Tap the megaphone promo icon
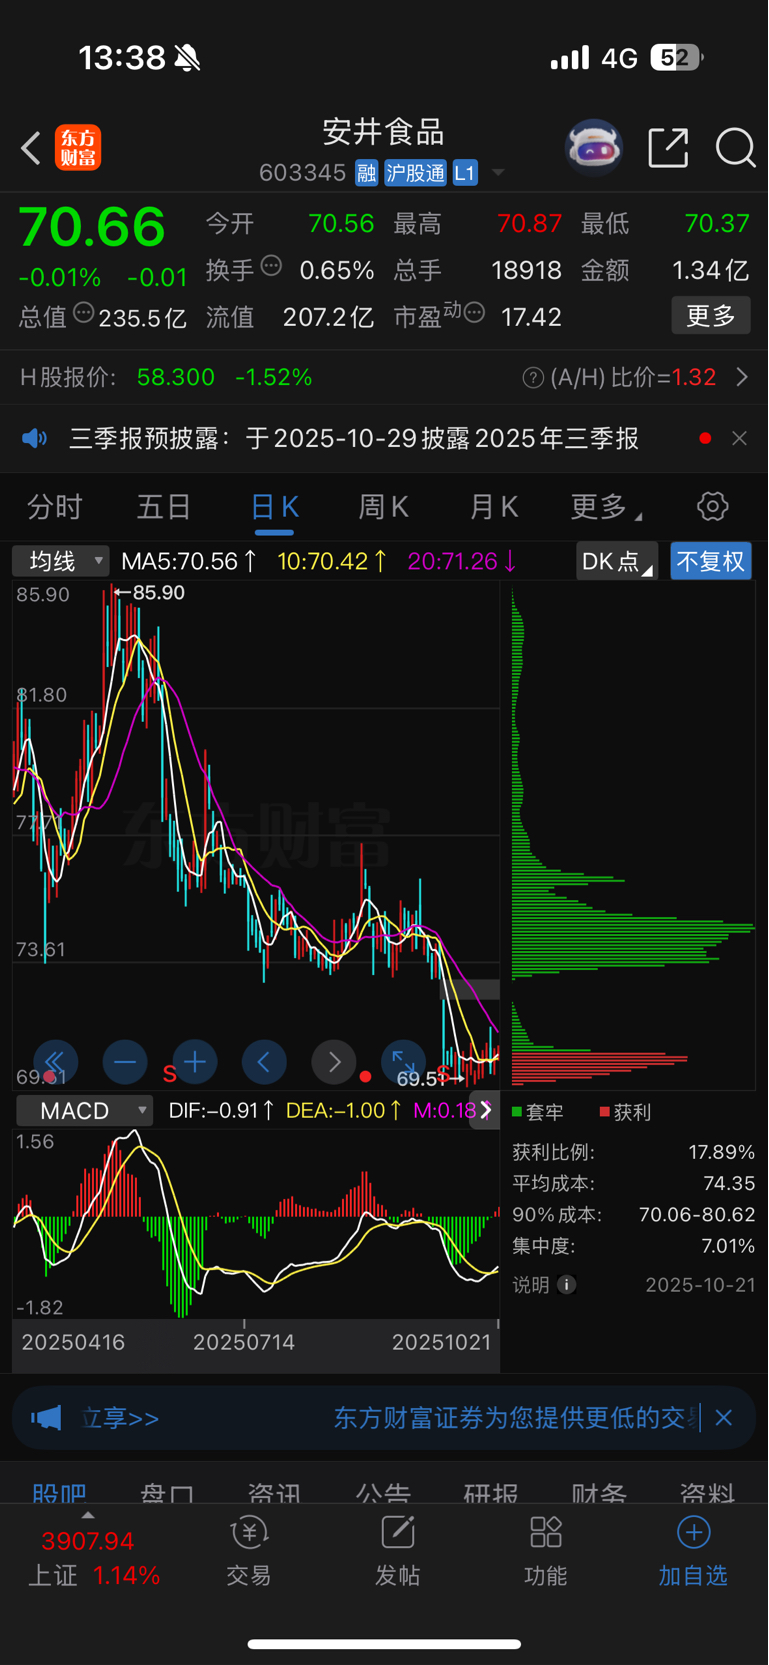Viewport: 769px width, 1665px height. coord(46,1418)
